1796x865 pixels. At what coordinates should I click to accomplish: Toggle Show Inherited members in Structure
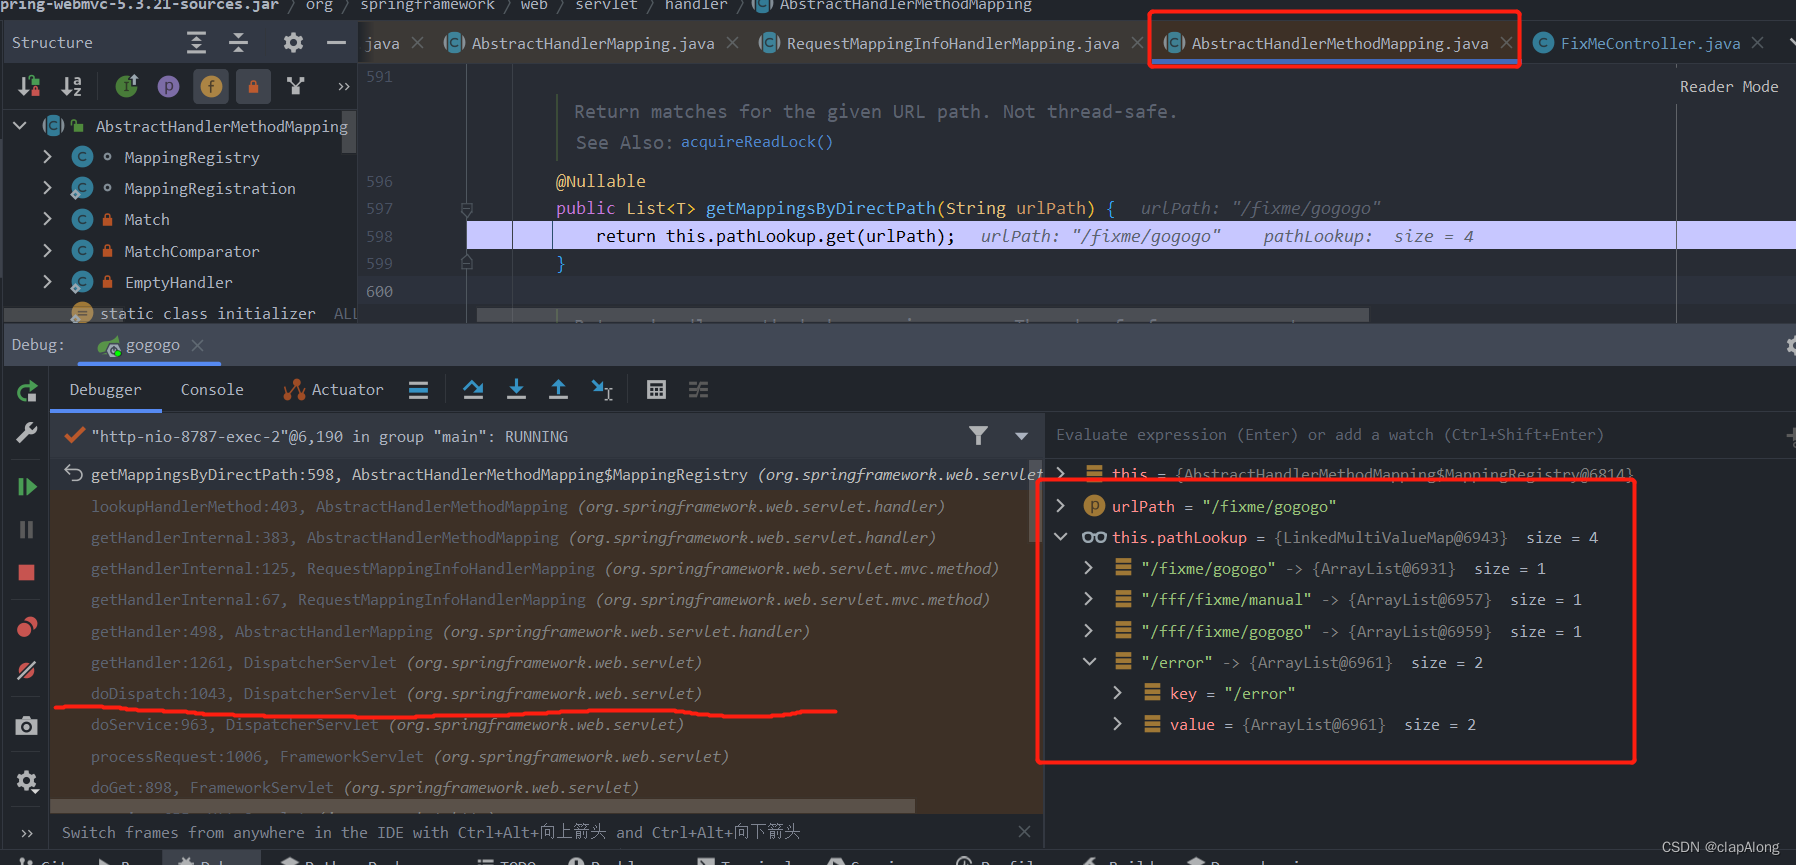tap(126, 86)
